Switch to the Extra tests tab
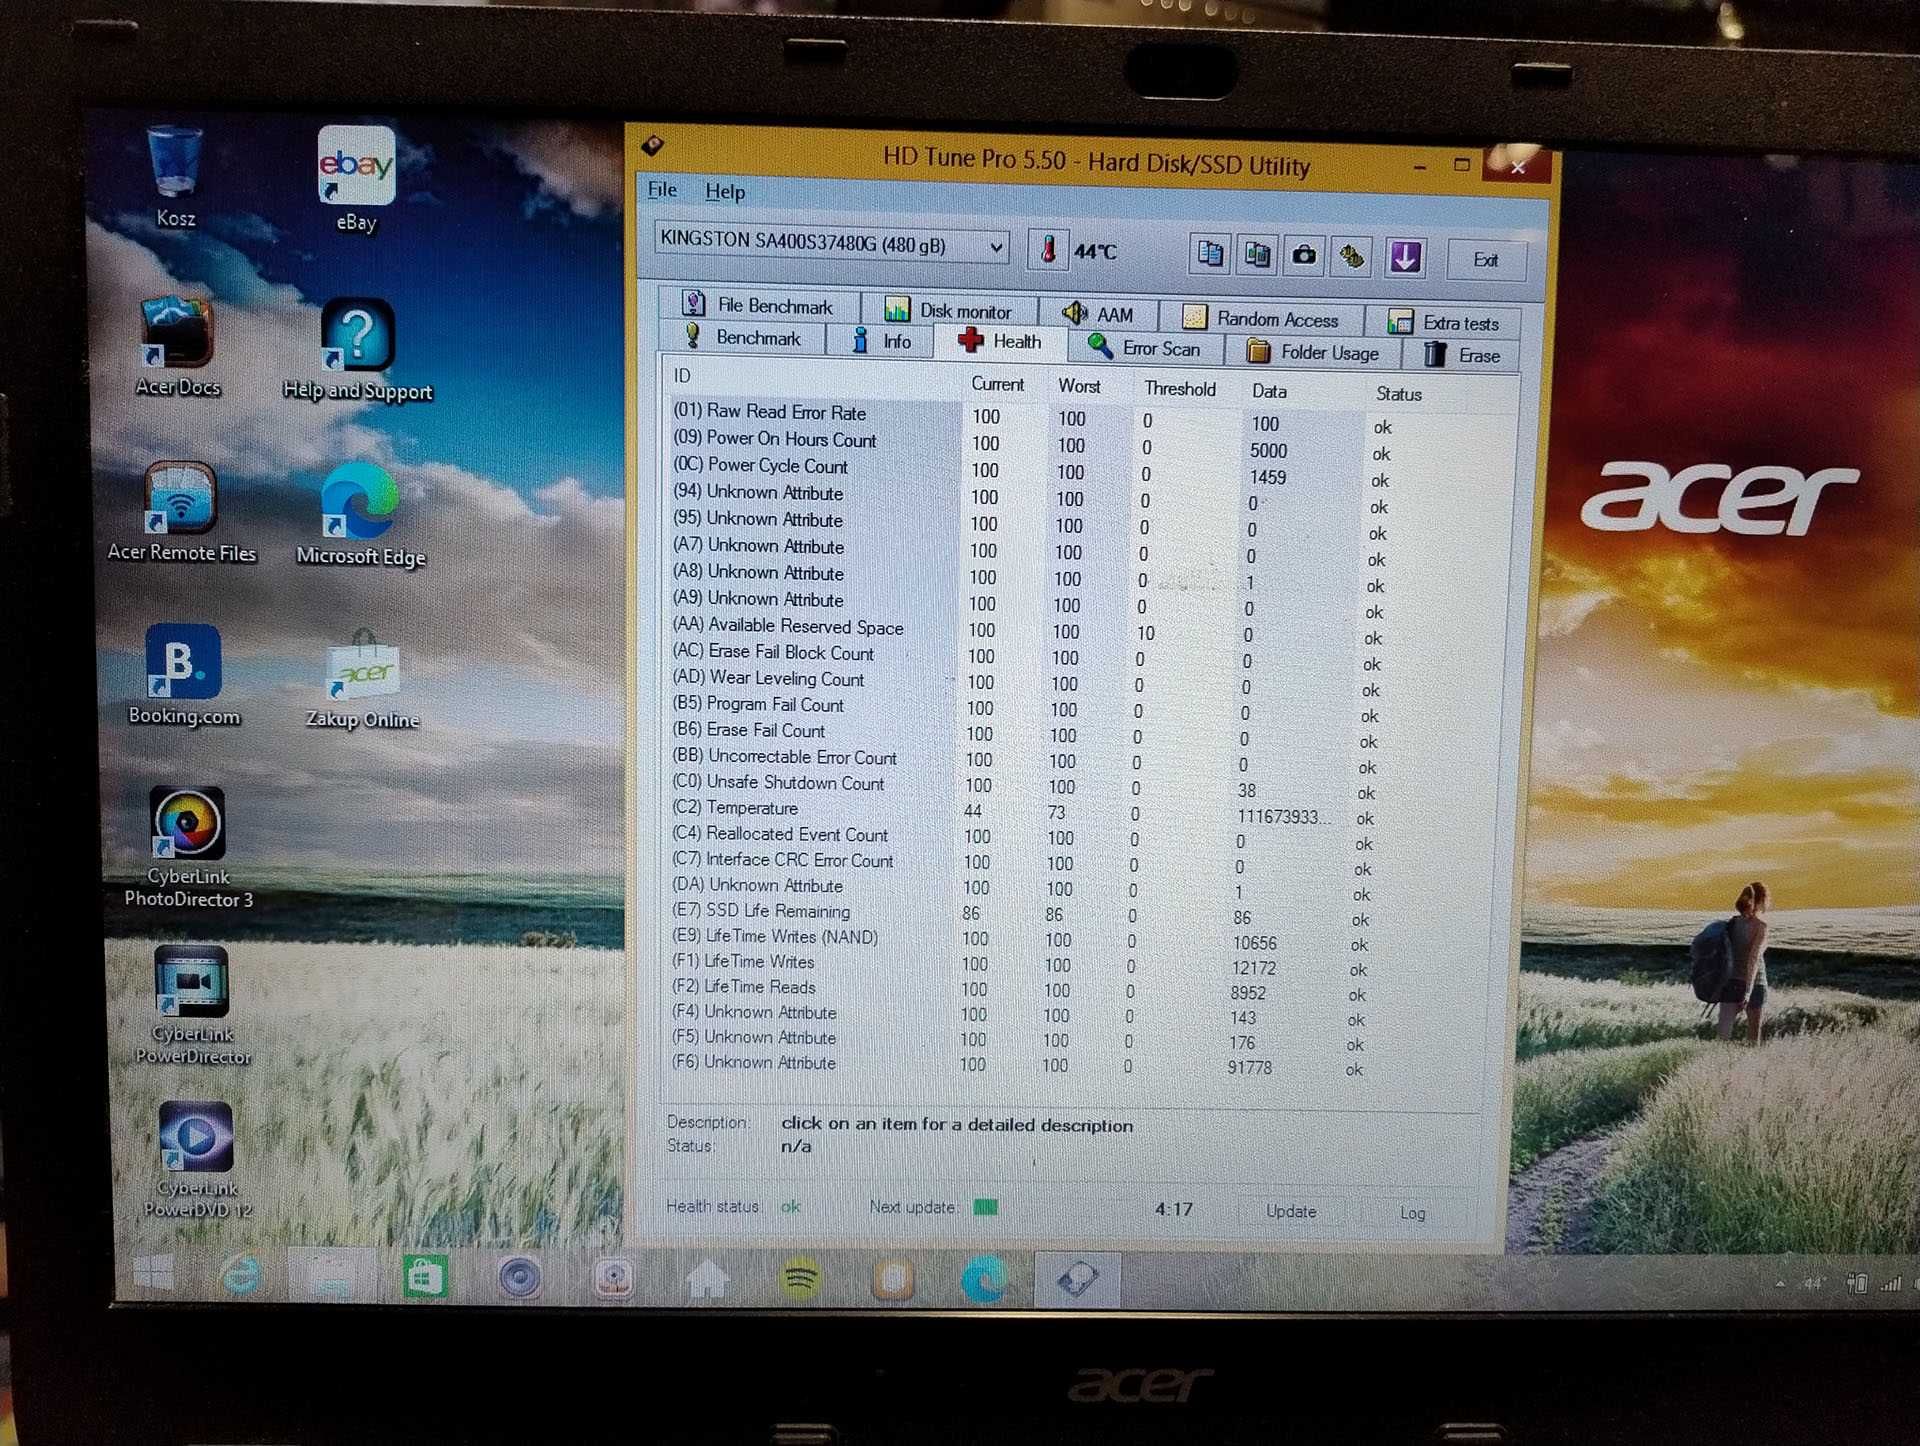 pos(1443,322)
